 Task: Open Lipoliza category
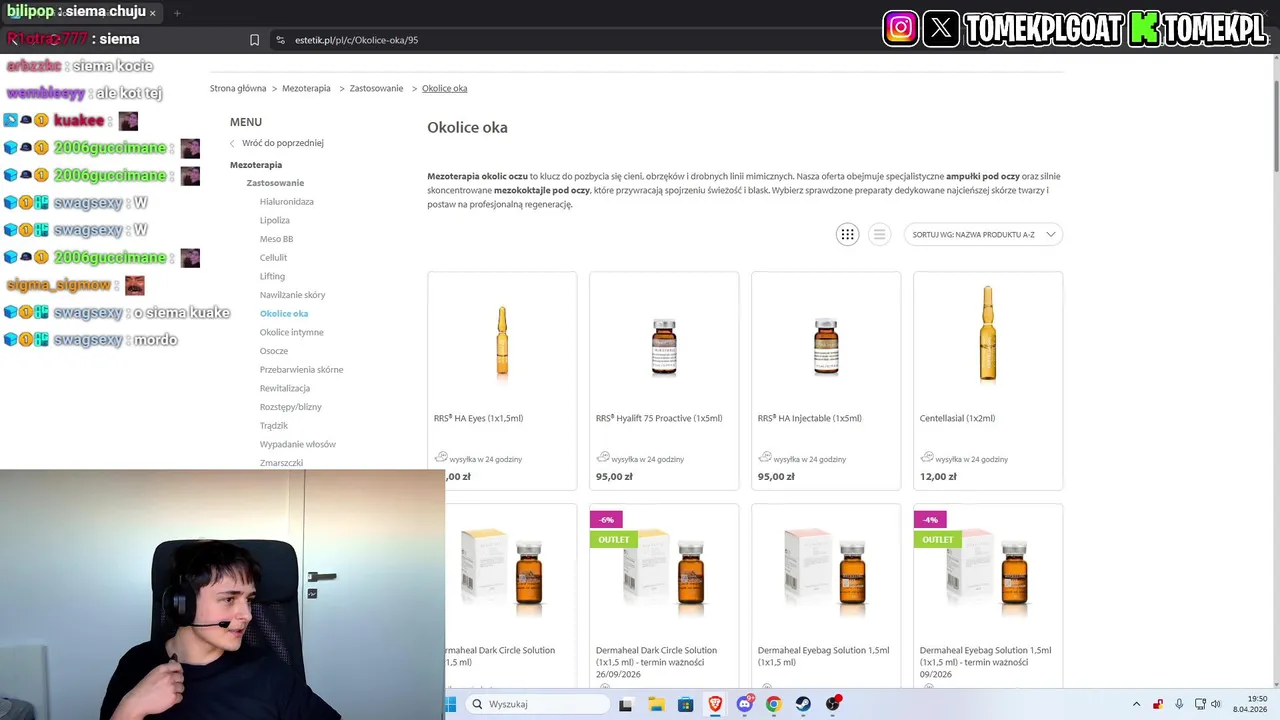tap(275, 220)
